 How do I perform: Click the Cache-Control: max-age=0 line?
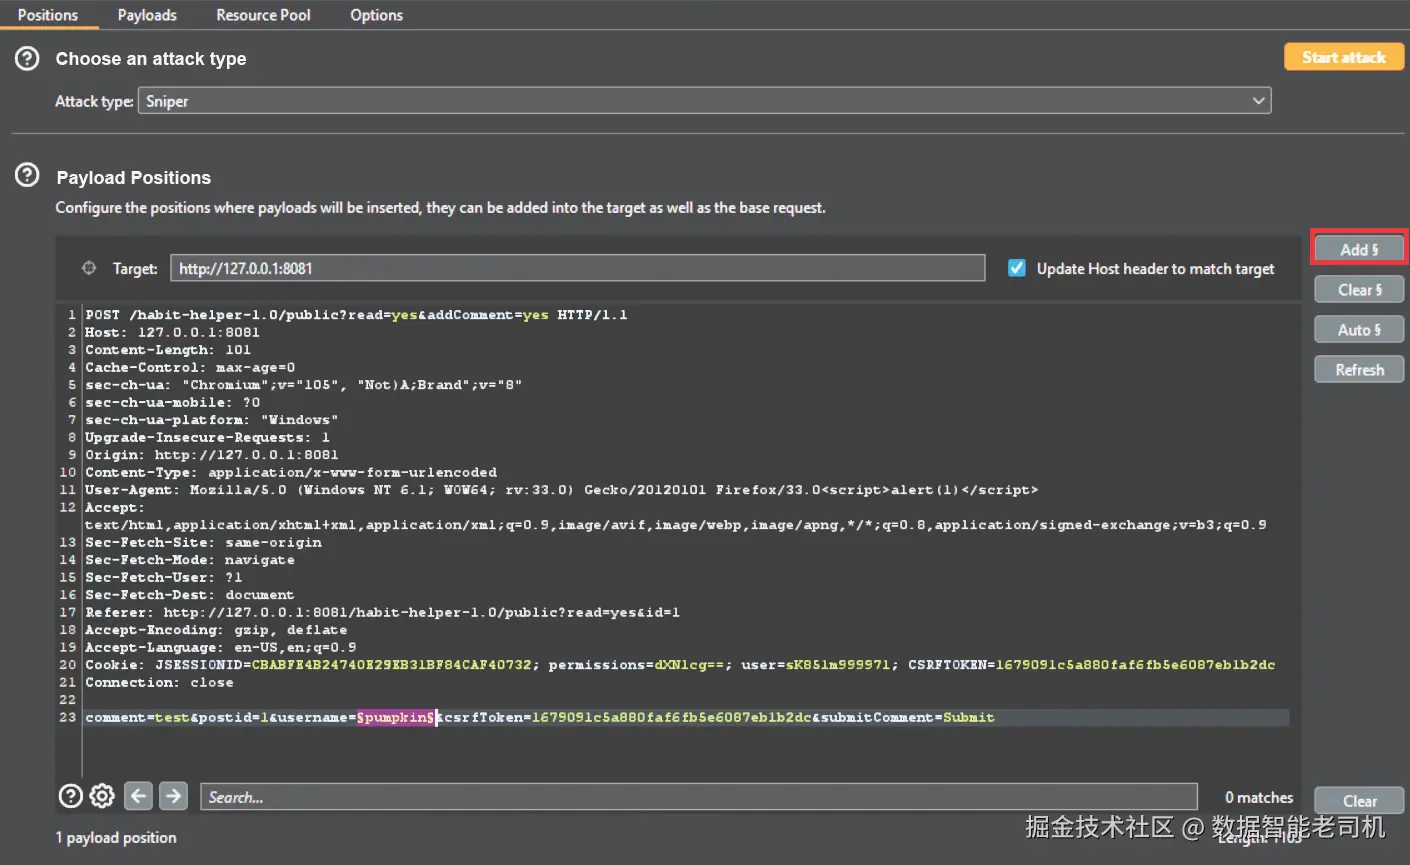click(x=190, y=367)
